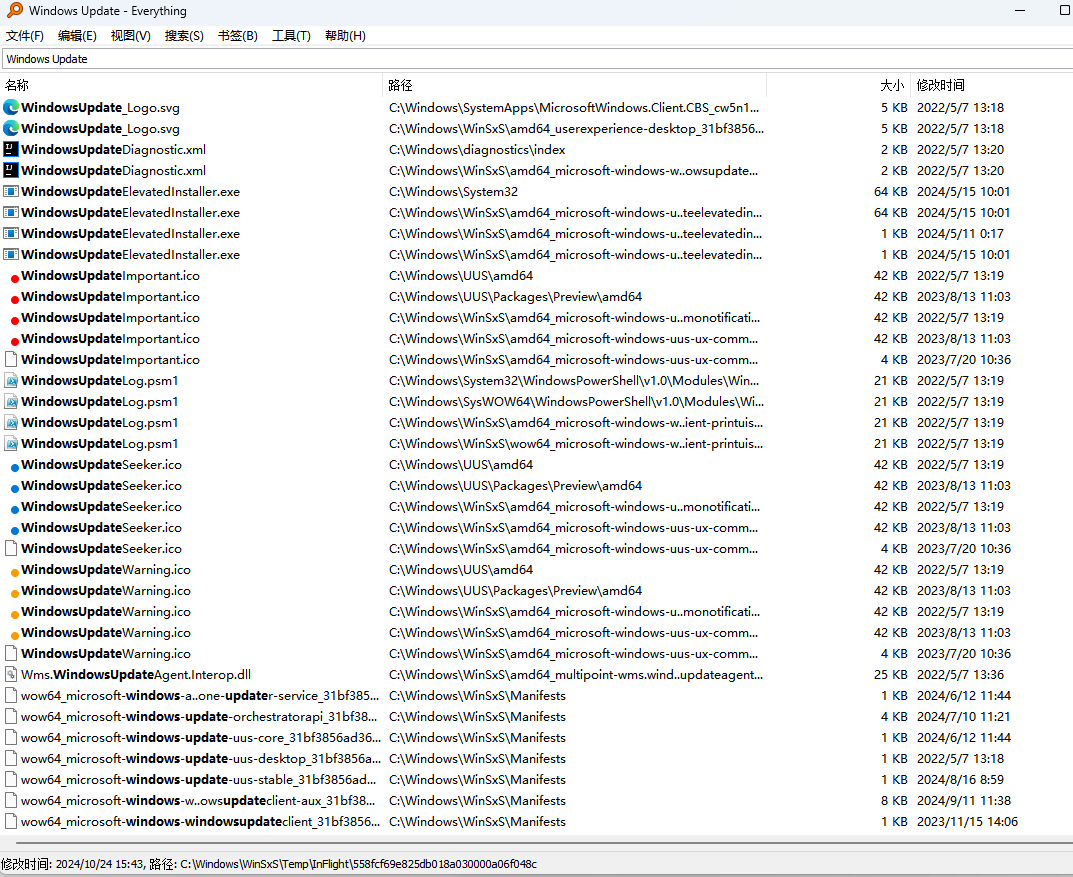The width and height of the screenshot is (1073, 877).
Task: Open the 搜索(S) menu
Action: click(184, 36)
